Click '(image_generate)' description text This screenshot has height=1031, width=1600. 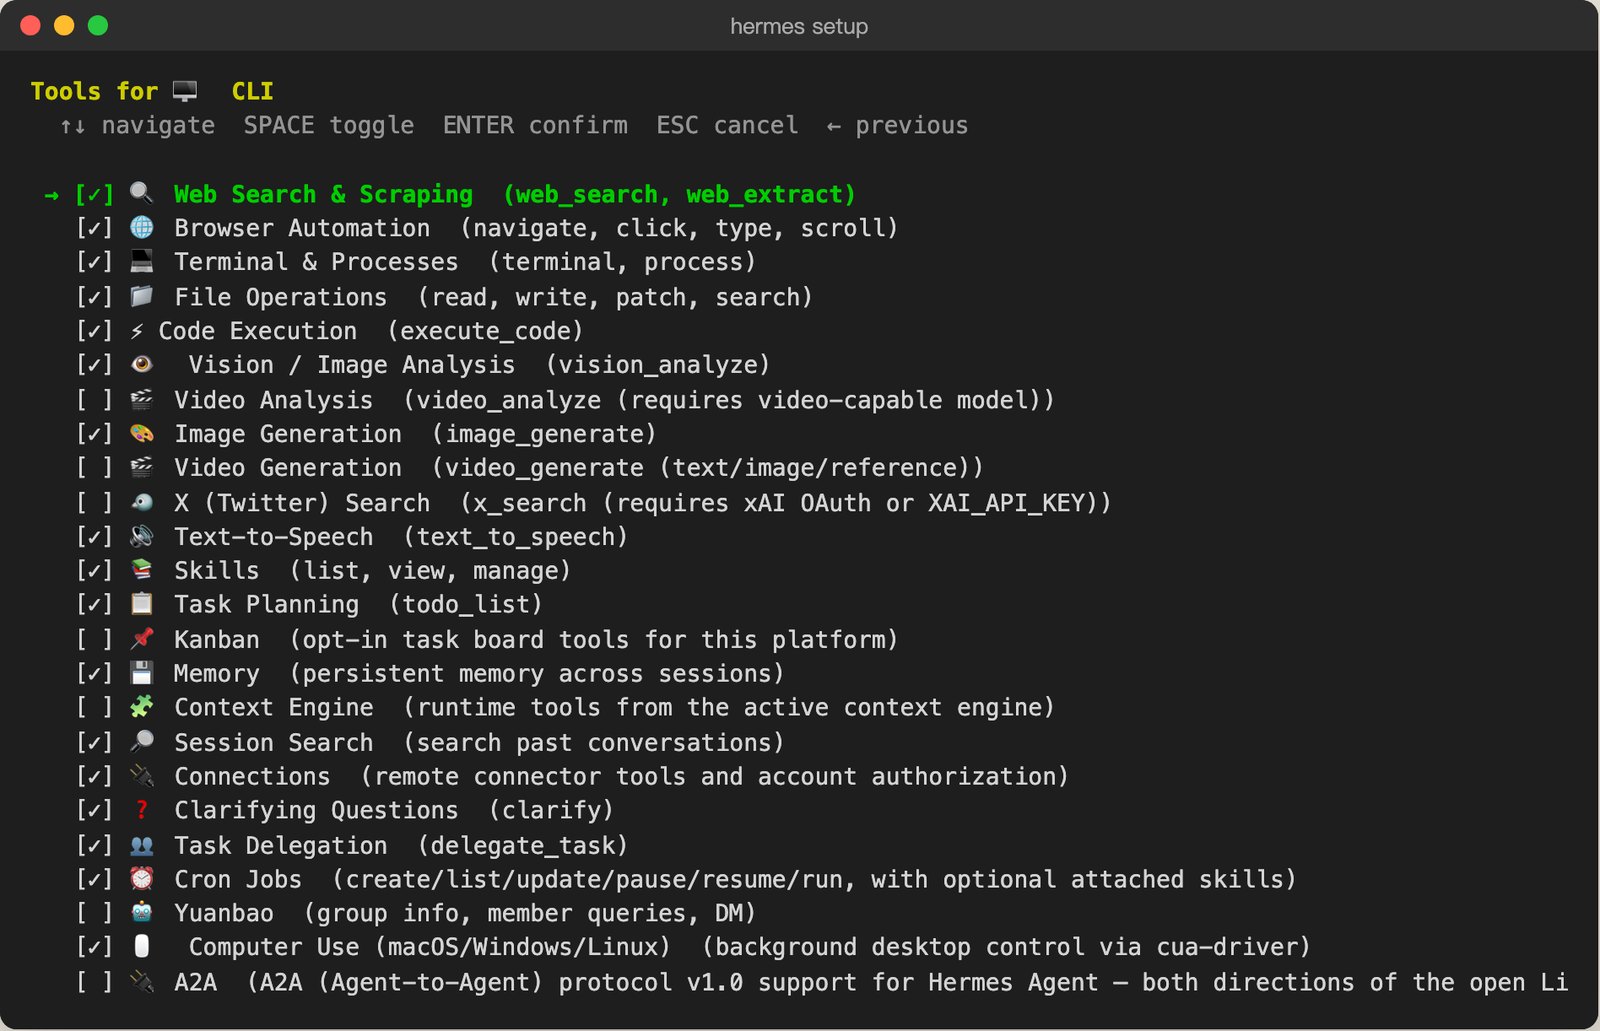(x=544, y=434)
